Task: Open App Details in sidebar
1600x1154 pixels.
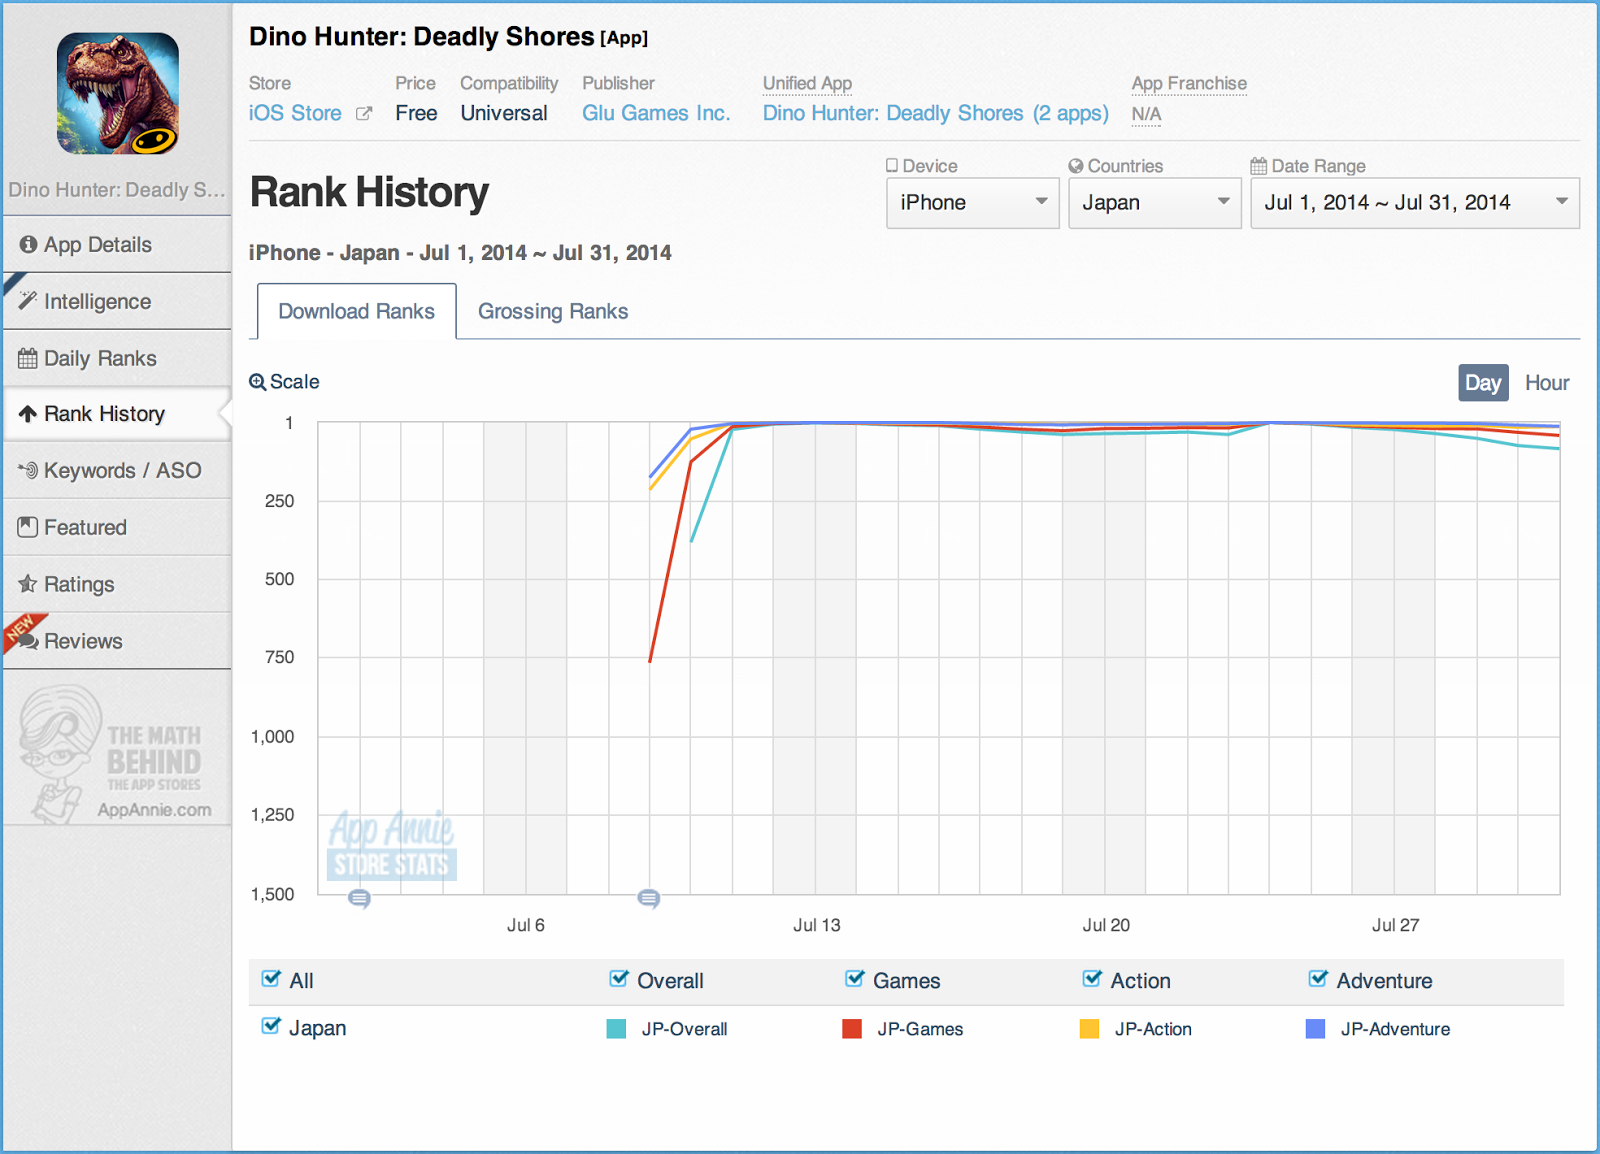Action: coord(117,244)
